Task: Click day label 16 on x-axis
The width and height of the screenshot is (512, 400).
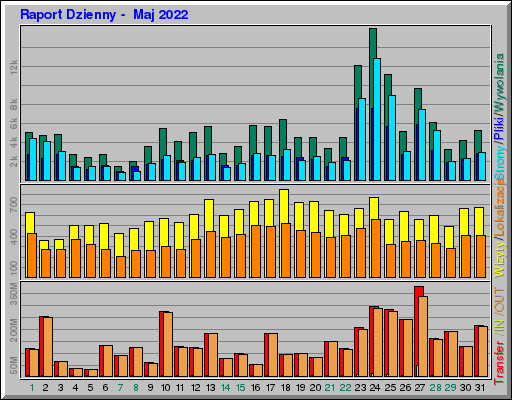Action: coord(255,388)
